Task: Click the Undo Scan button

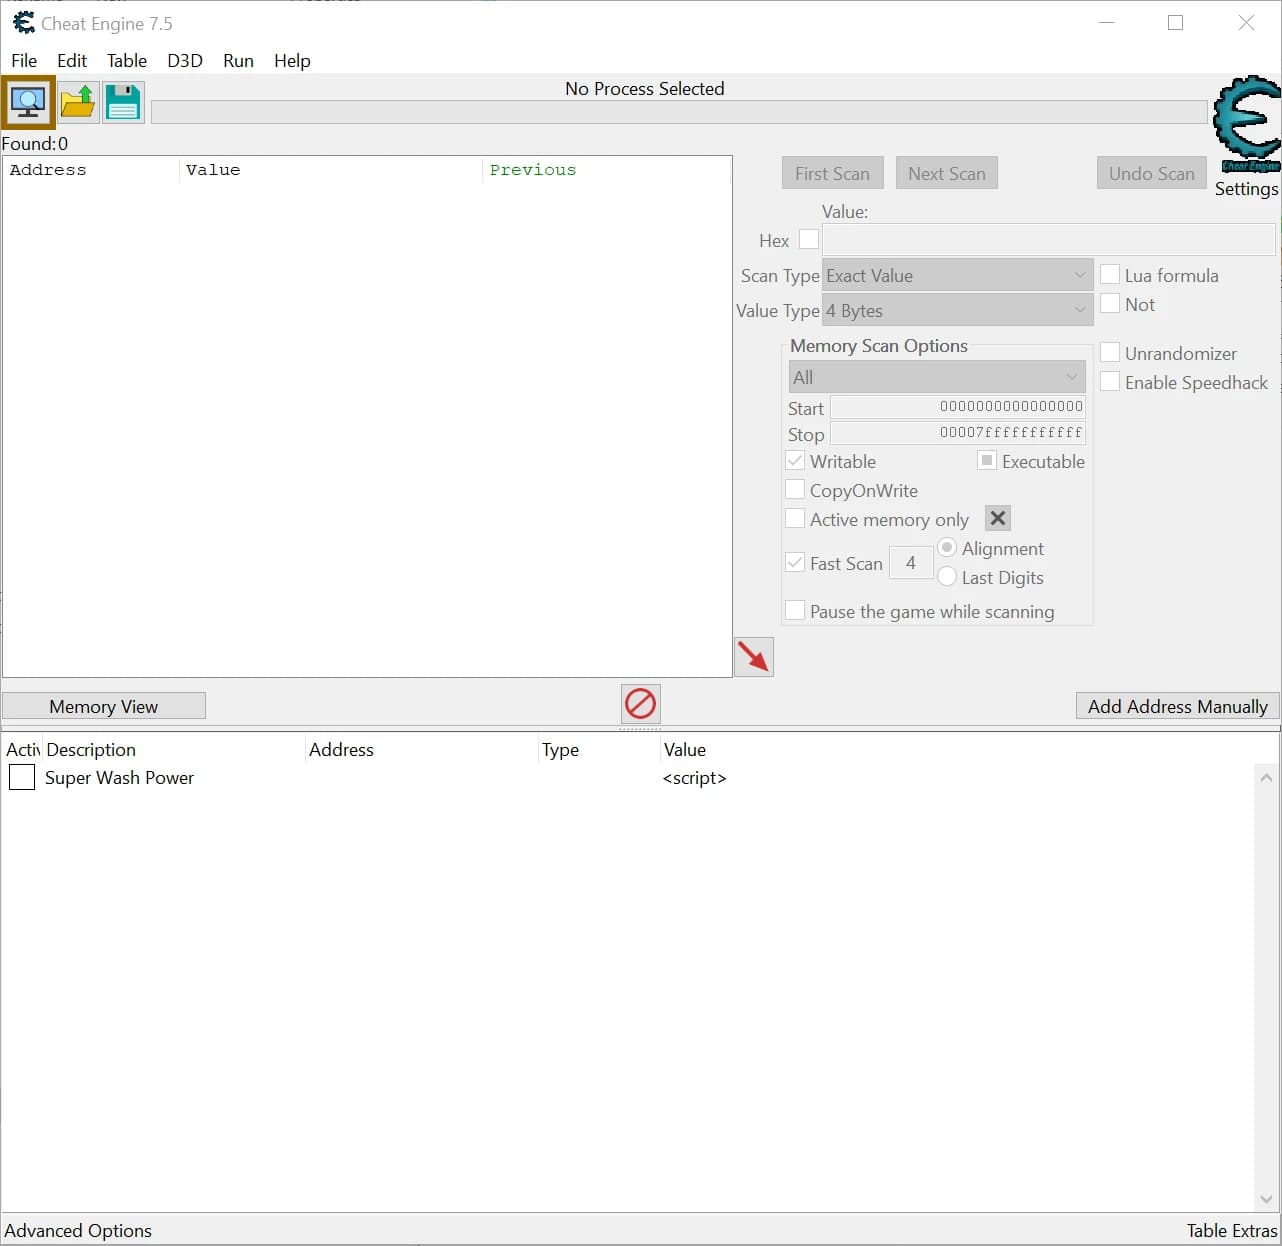Action: 1152,173
